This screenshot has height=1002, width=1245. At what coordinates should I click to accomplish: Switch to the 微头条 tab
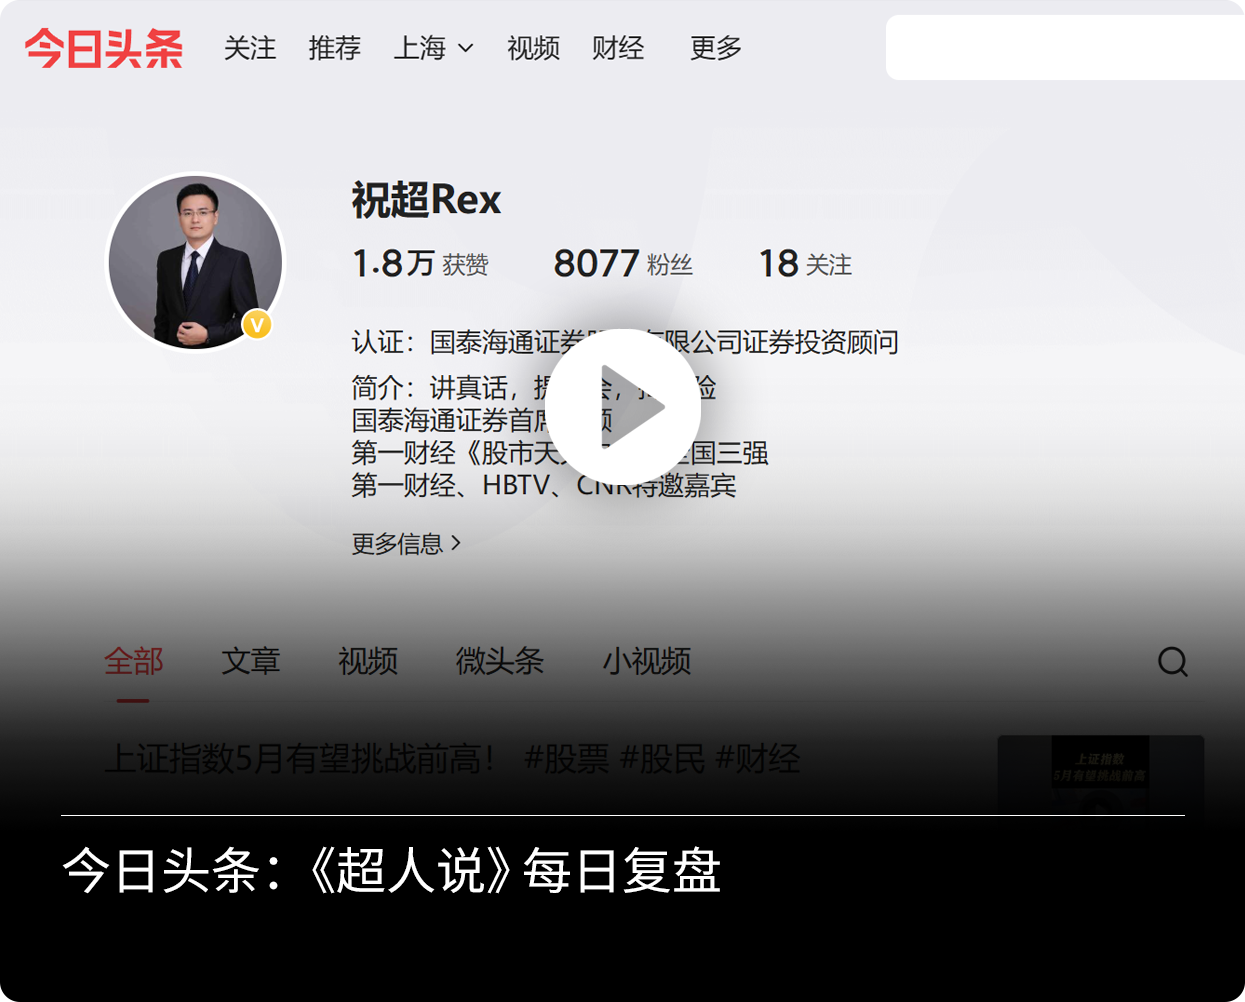(x=500, y=661)
